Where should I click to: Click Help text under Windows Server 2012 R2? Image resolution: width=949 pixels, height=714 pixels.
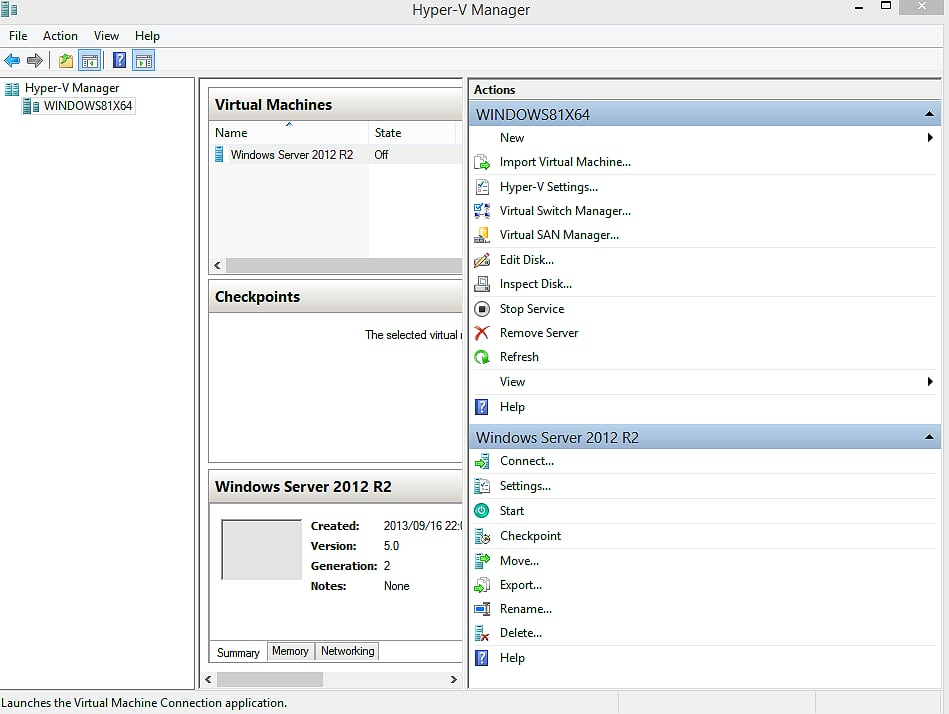(512, 658)
